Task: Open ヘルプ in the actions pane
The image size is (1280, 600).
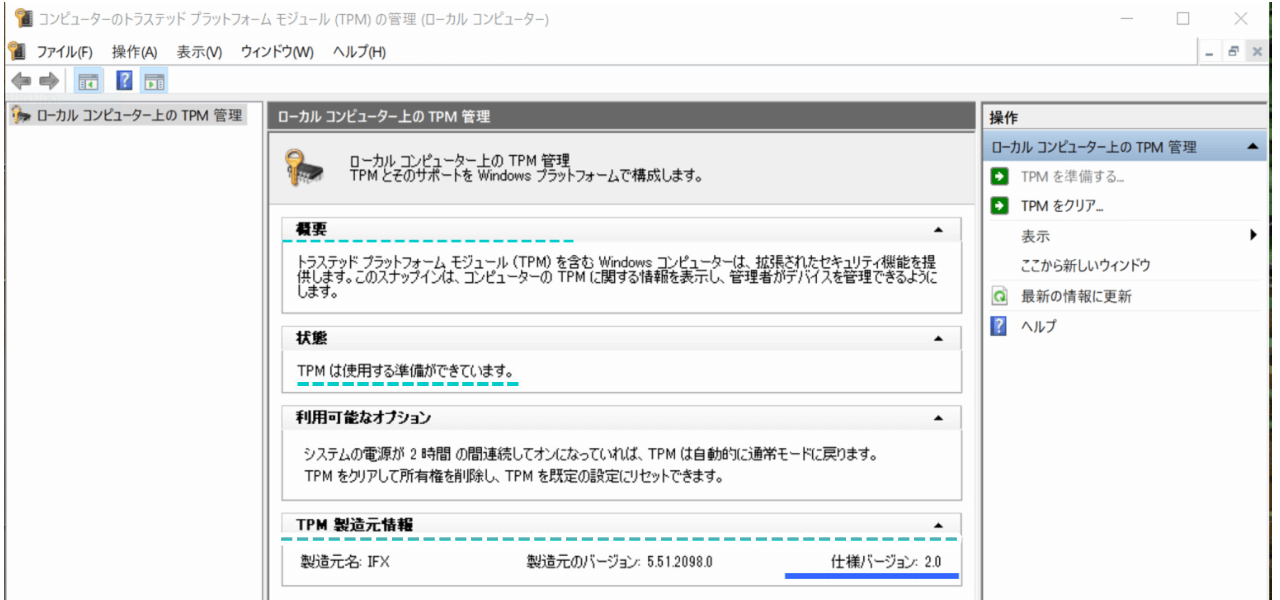Action: coord(1039,326)
